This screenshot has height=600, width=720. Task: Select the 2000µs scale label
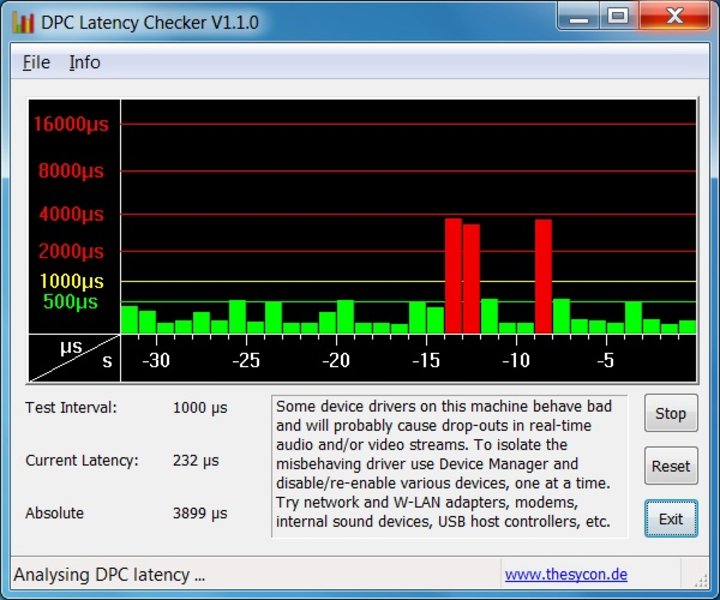71,252
